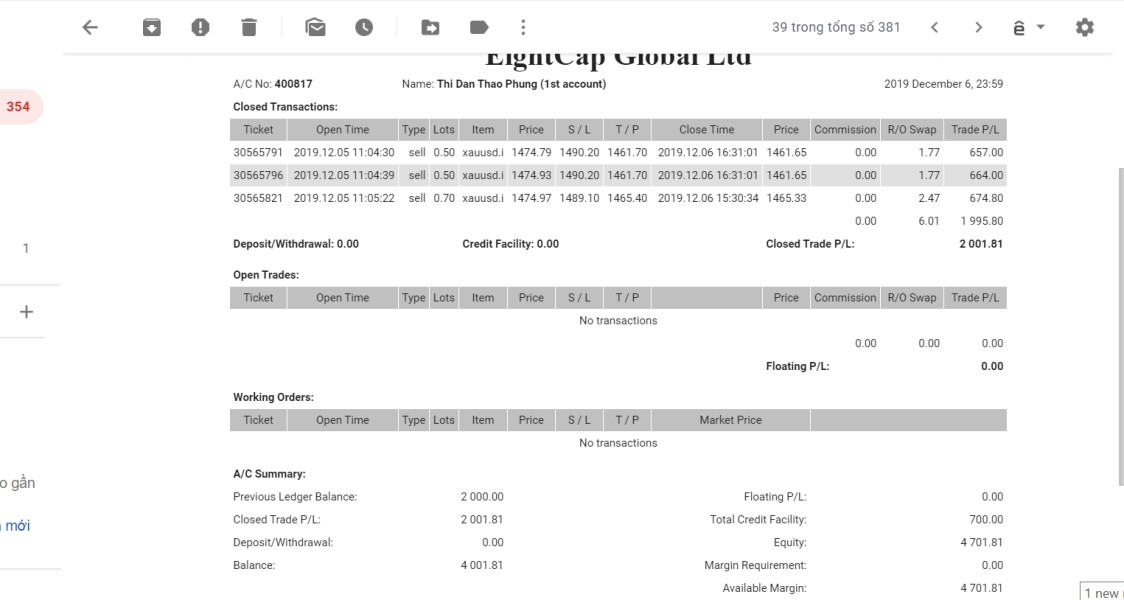Click the 354 unread count badge
The height and width of the screenshot is (600, 1124).
click(x=19, y=107)
